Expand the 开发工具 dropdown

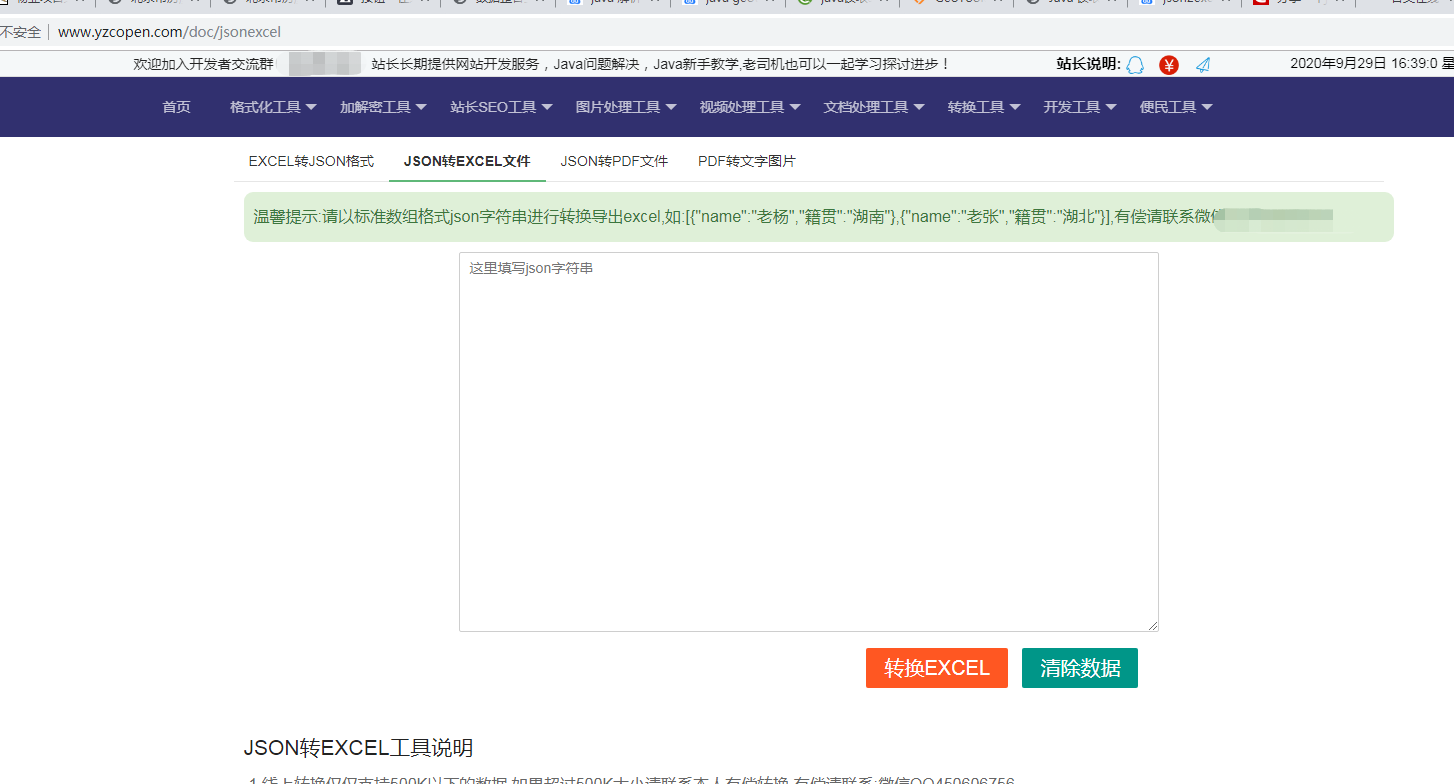(1072, 107)
